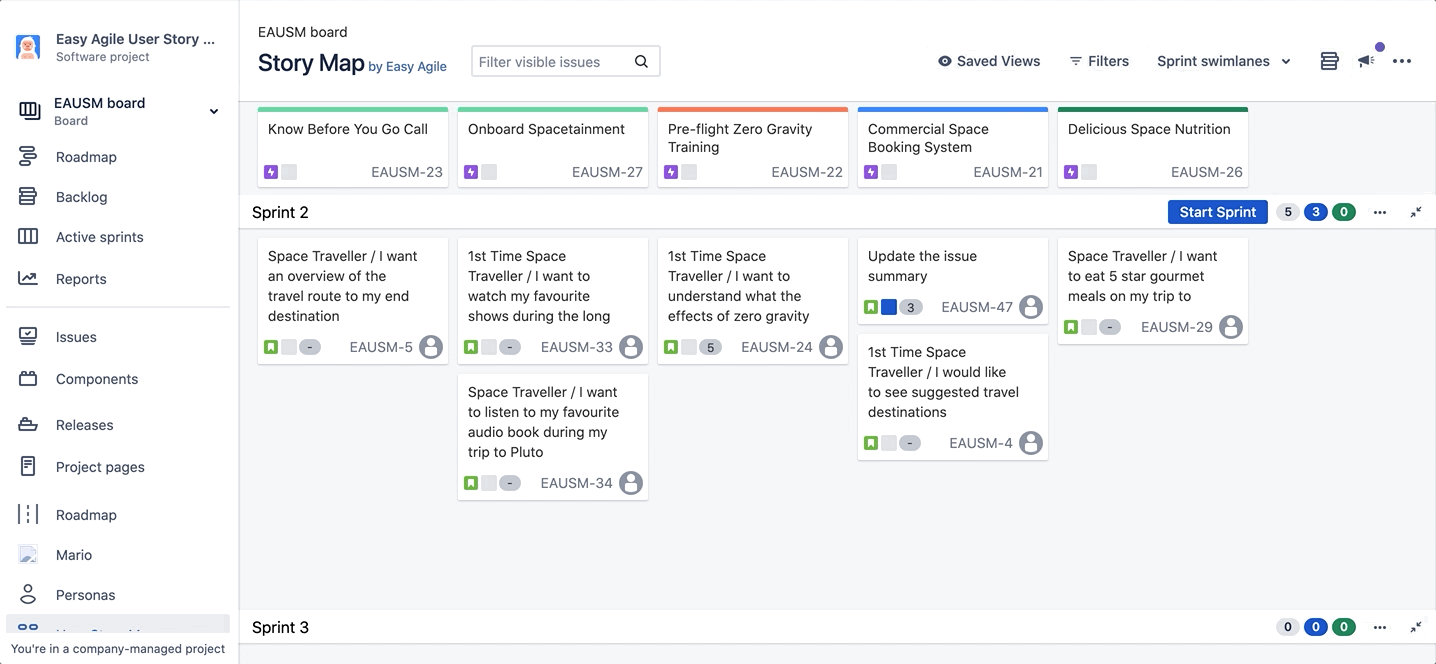Click the search magnifier icon
The width and height of the screenshot is (1436, 664).
coord(641,62)
